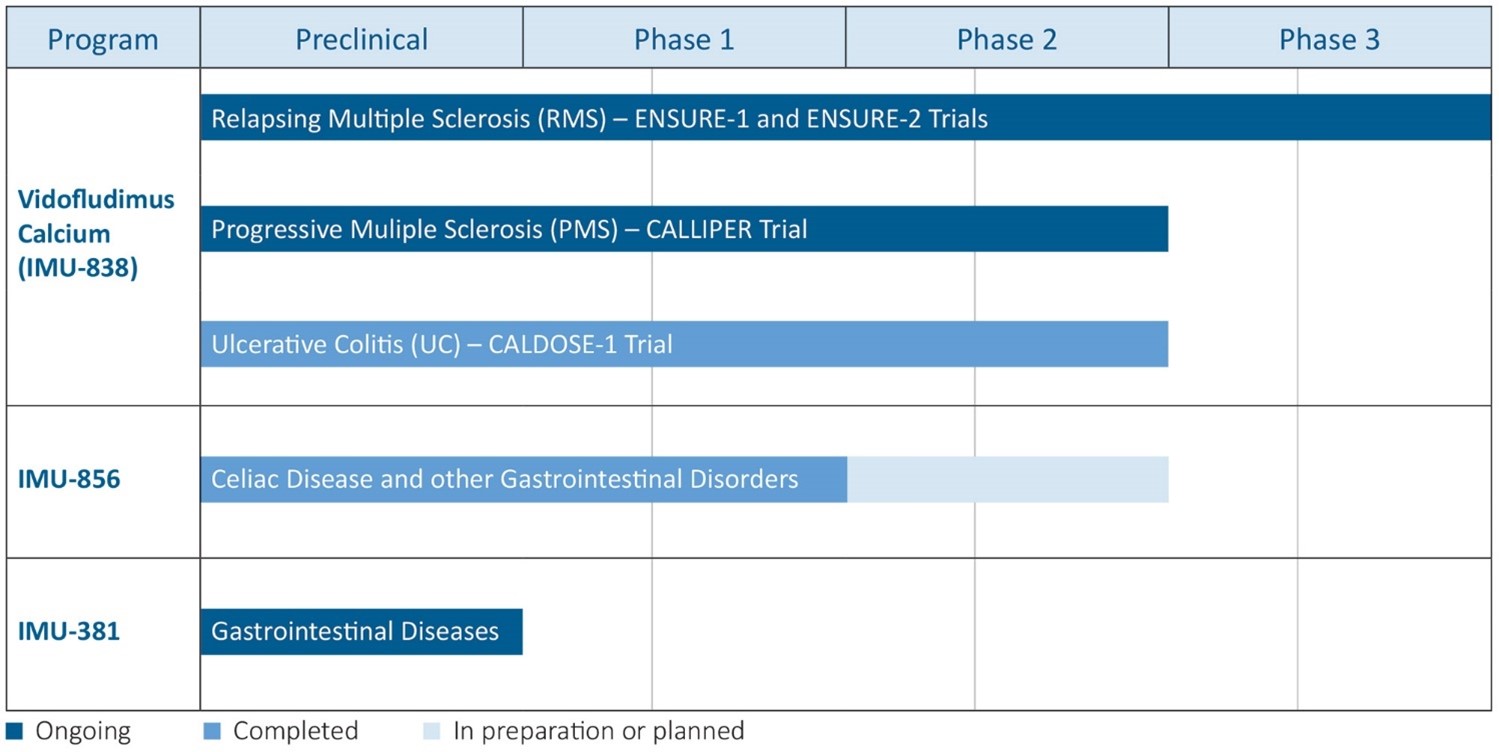Select the Phase 1 column header
The image size is (1499, 752).
684,40
